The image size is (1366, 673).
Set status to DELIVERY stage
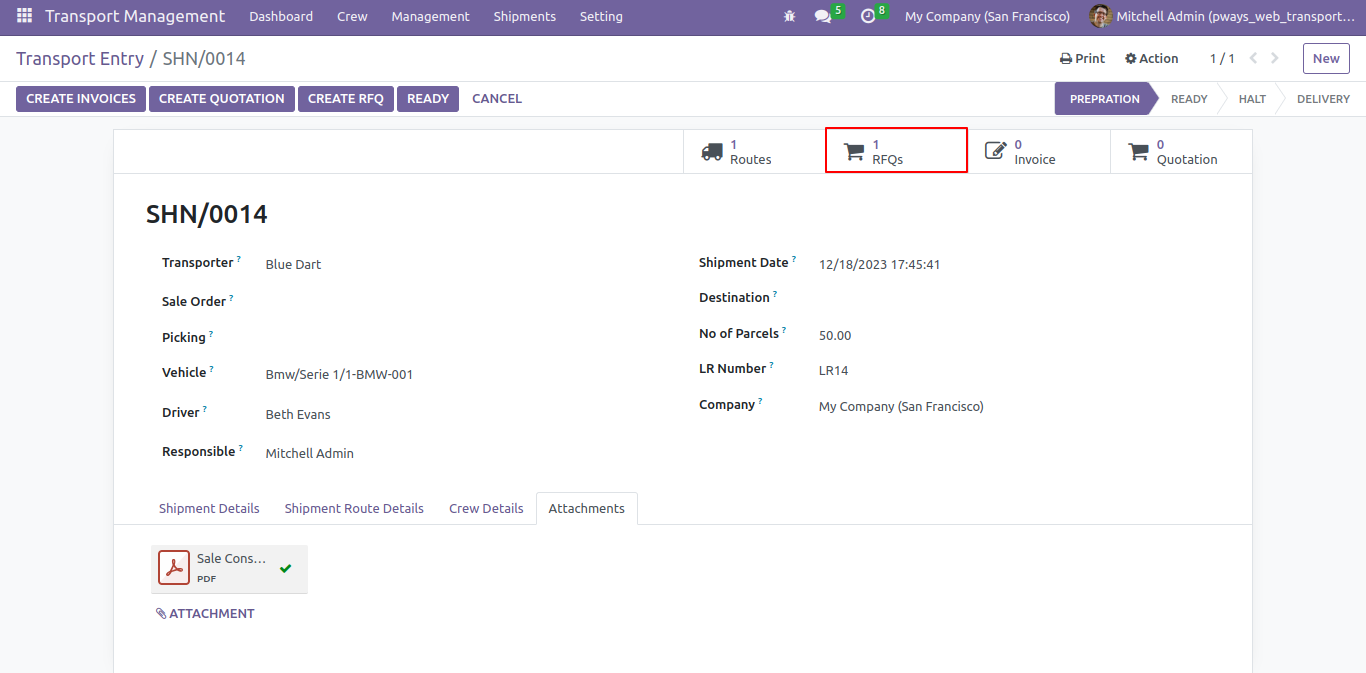tap(1323, 98)
